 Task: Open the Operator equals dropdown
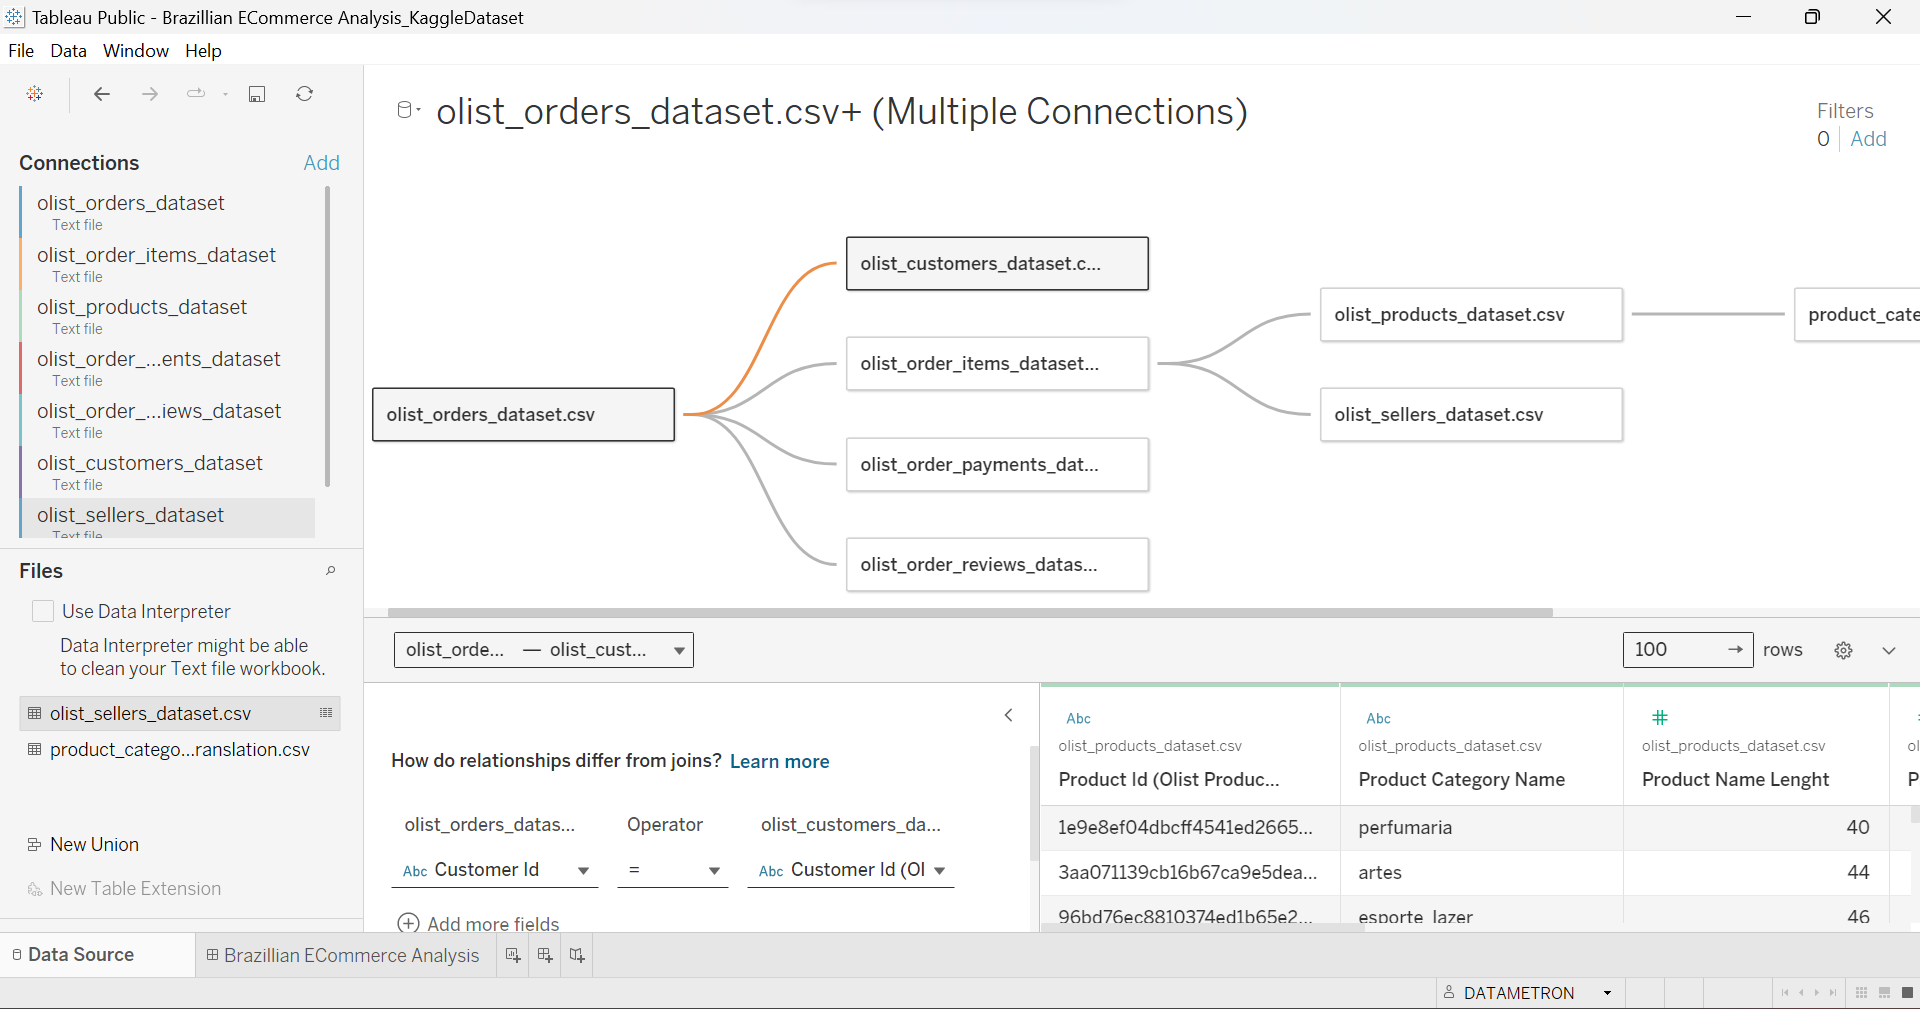pyautogui.click(x=673, y=870)
